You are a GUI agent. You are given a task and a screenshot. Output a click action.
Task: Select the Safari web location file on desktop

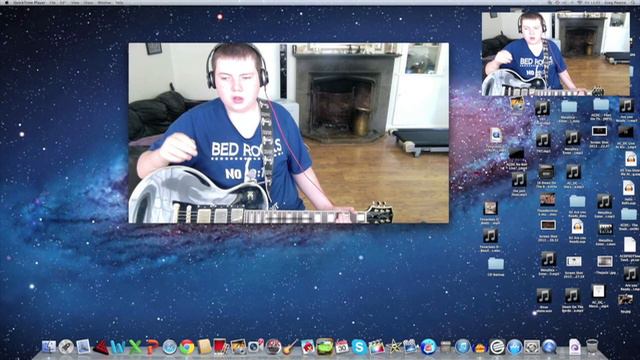[496, 136]
